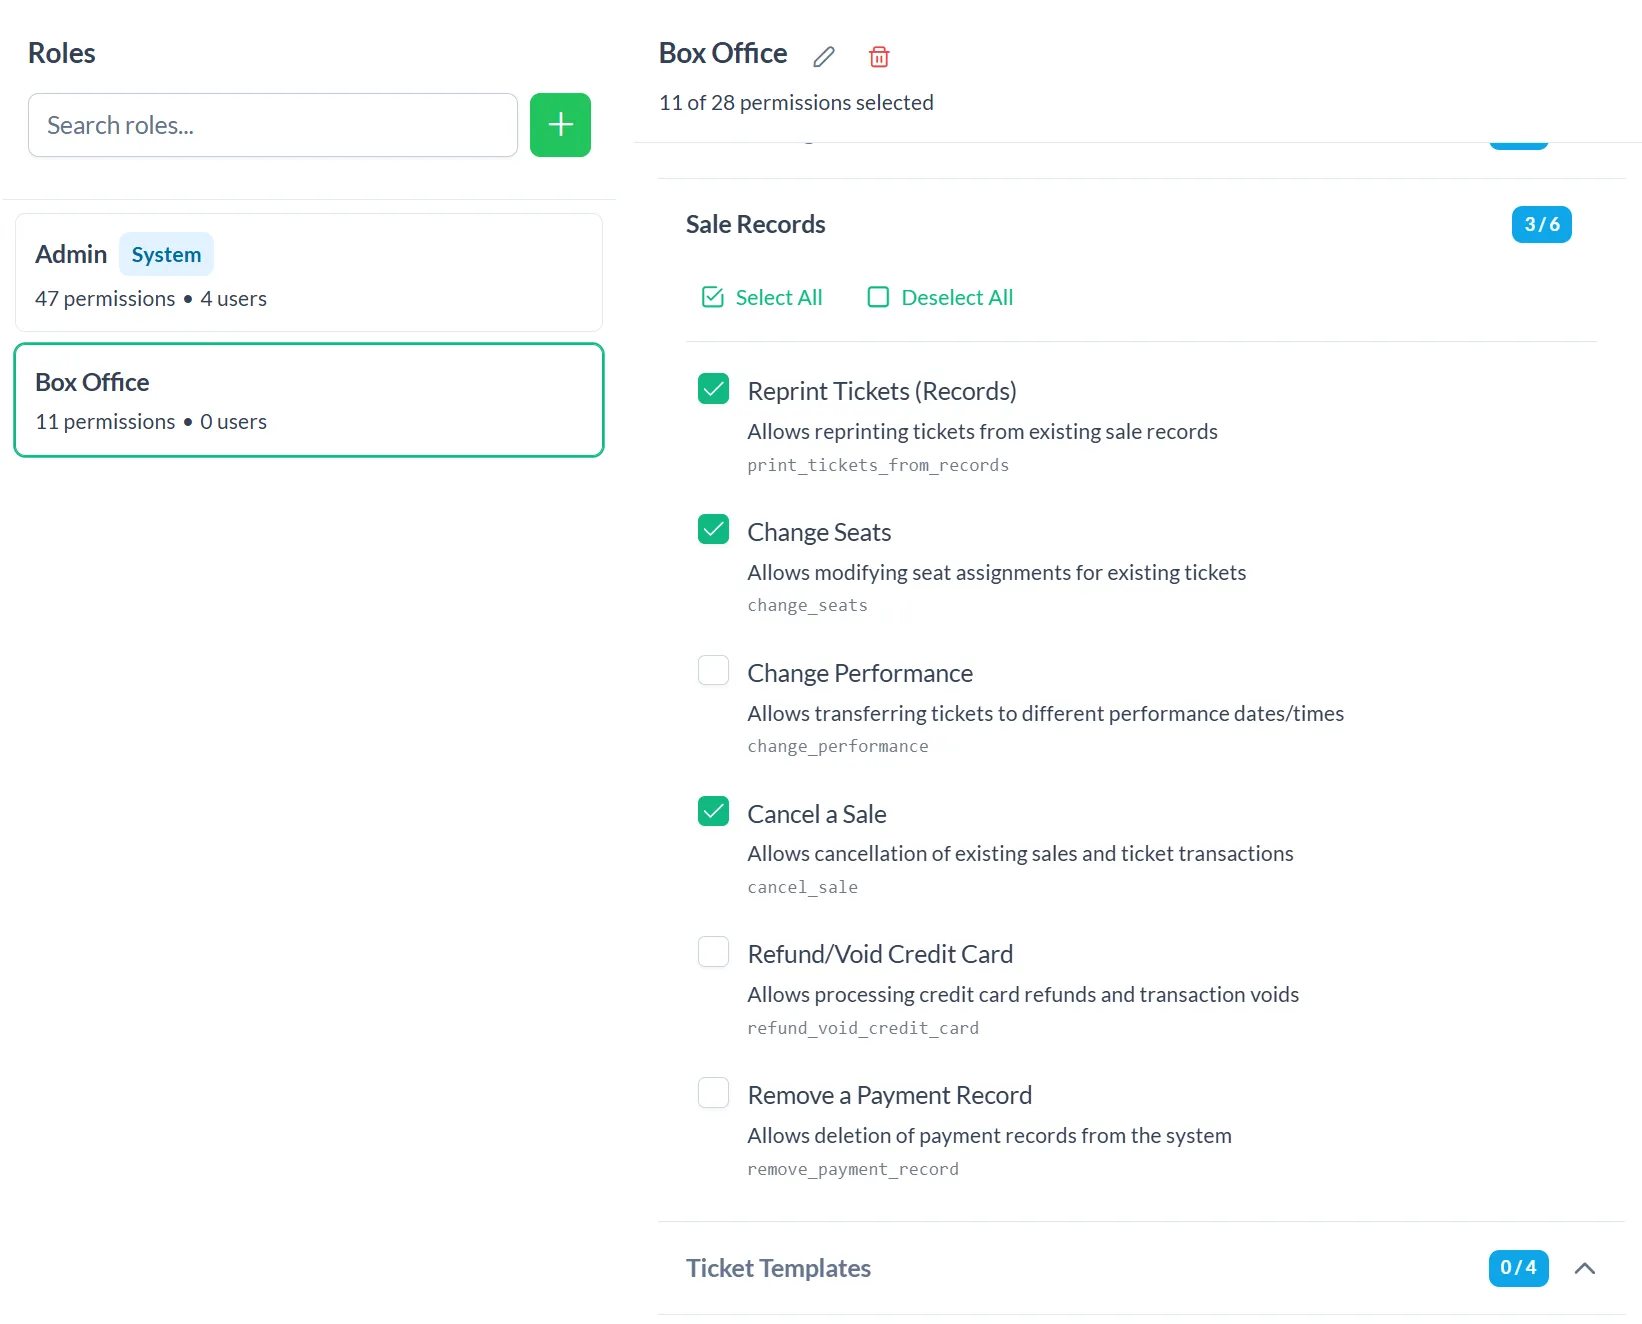Click the remove_payment_record code text
This screenshot has height=1324, width=1642.
[853, 1169]
